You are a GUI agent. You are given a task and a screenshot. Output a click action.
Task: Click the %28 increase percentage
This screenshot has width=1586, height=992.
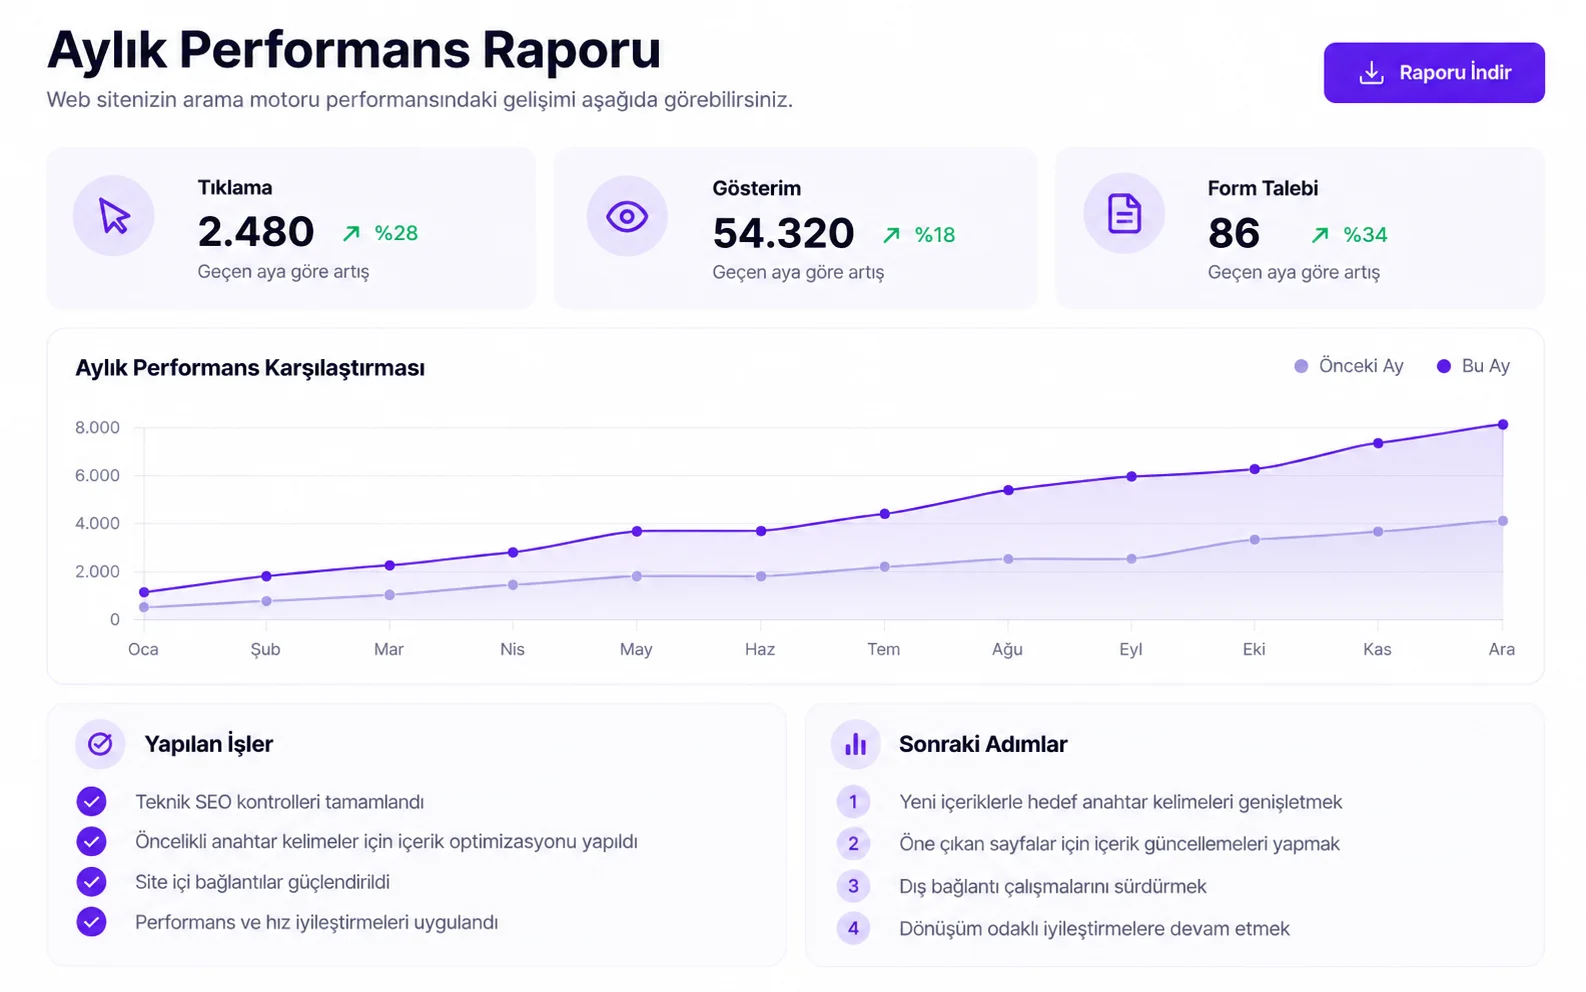396,233
